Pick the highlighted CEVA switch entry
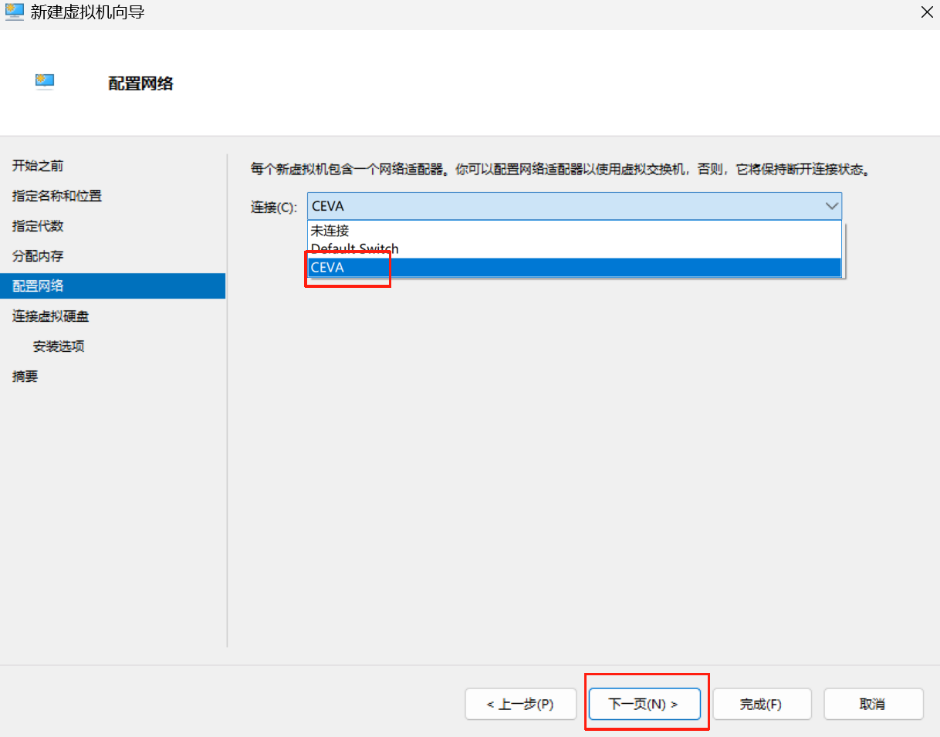Screen dimensions: 940x737 pos(574,267)
